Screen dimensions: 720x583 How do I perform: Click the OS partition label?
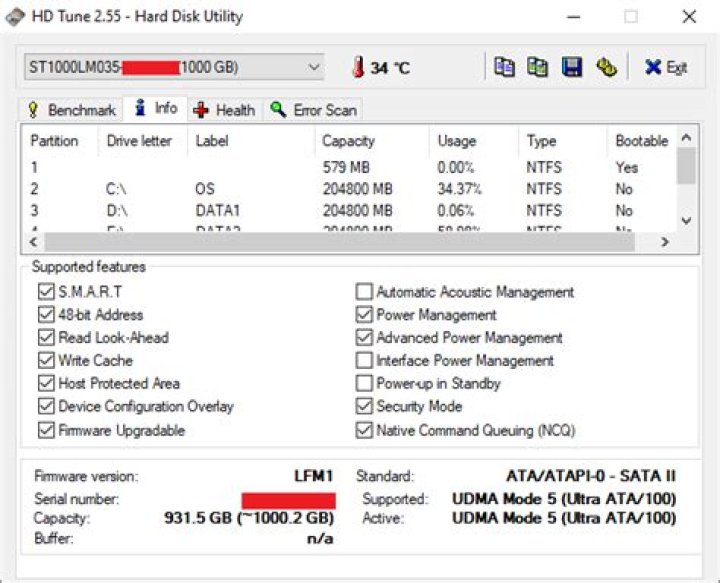(205, 189)
